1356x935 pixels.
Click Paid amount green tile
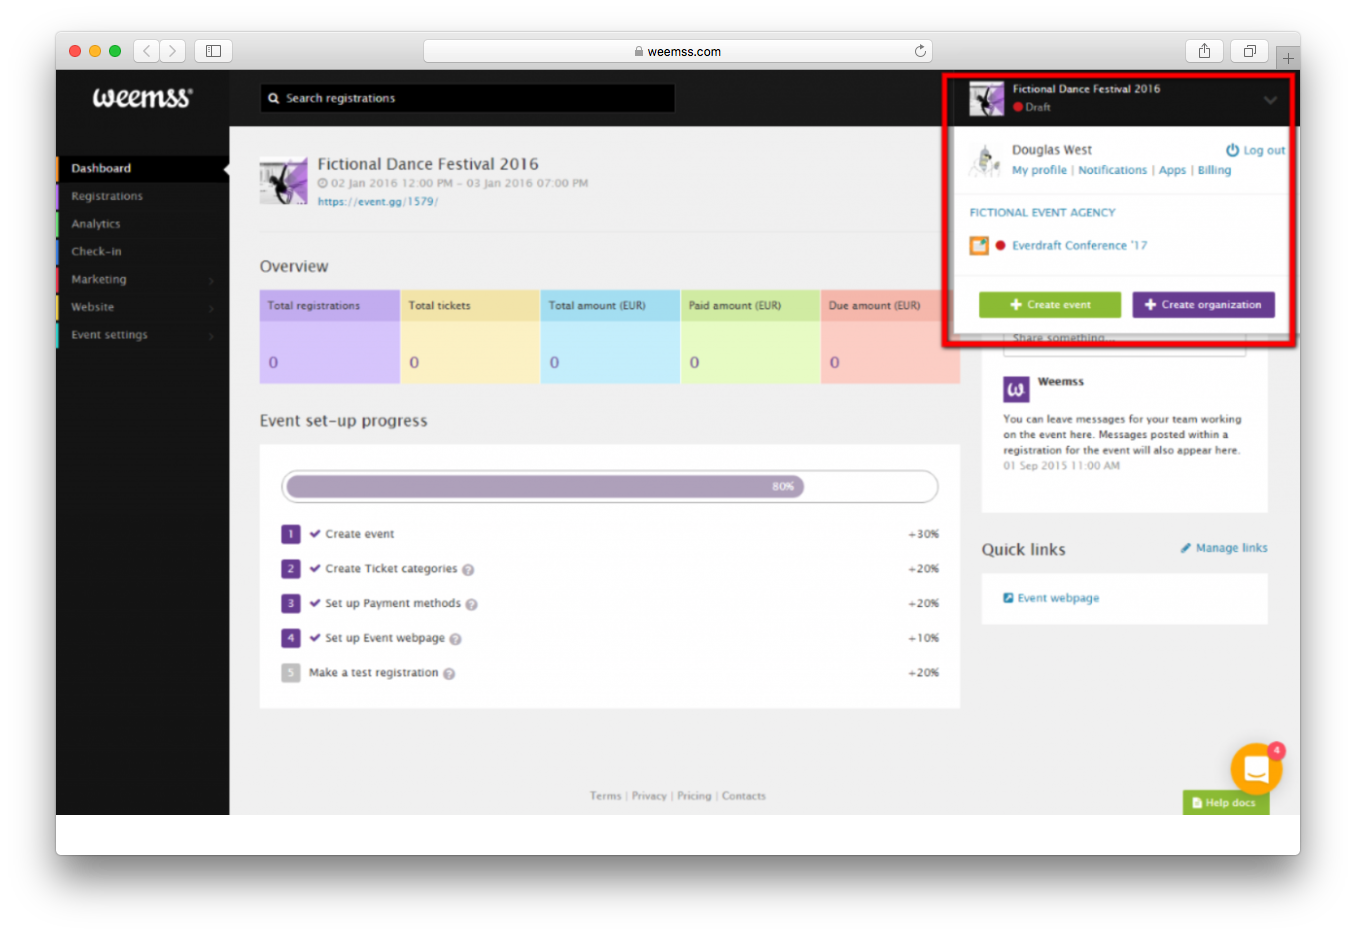[750, 337]
